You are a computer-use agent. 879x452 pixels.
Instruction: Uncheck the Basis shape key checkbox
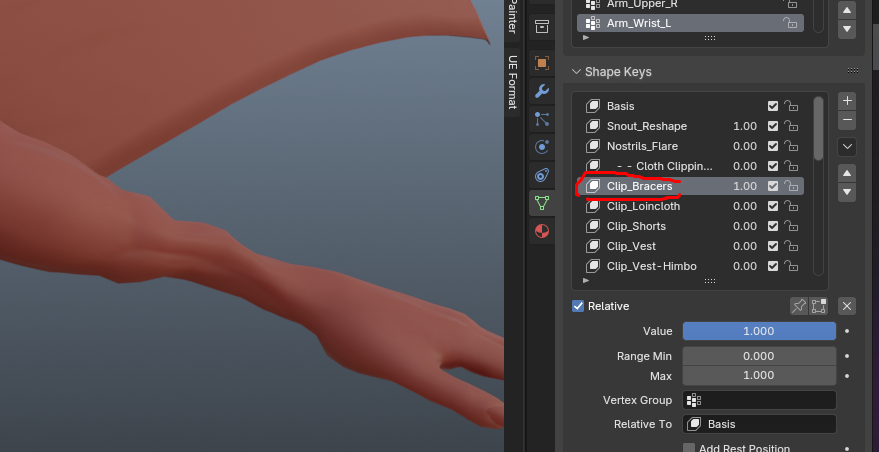click(x=773, y=106)
